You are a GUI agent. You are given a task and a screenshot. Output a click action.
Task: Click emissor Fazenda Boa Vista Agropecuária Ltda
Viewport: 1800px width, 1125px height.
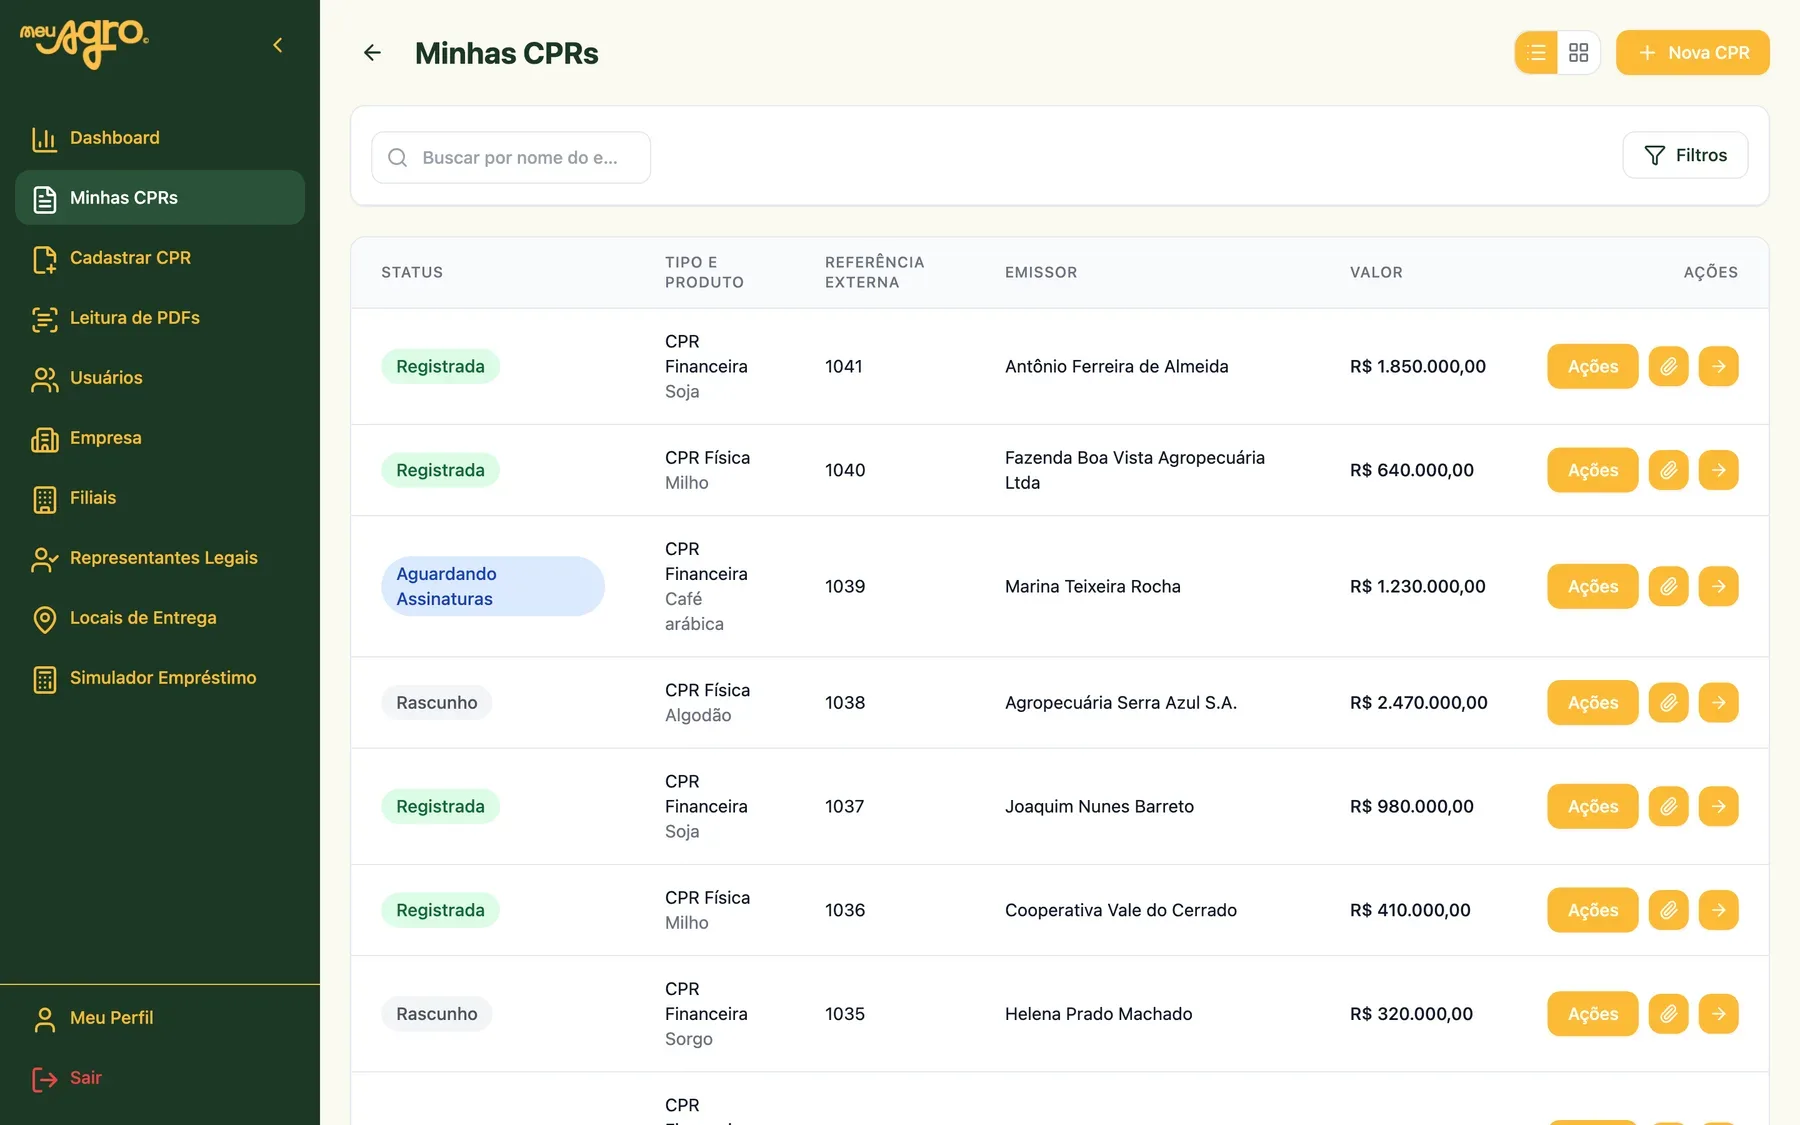pos(1135,470)
